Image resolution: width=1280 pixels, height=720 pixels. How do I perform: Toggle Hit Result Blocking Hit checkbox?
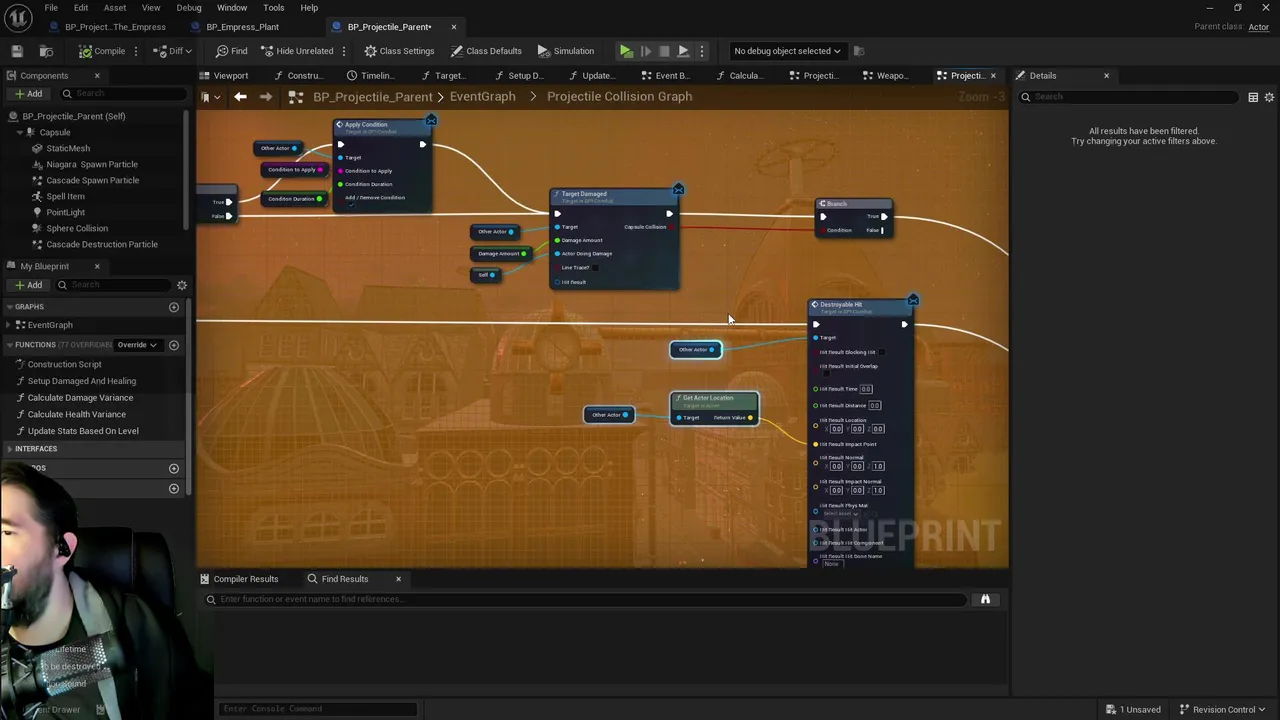click(x=882, y=352)
